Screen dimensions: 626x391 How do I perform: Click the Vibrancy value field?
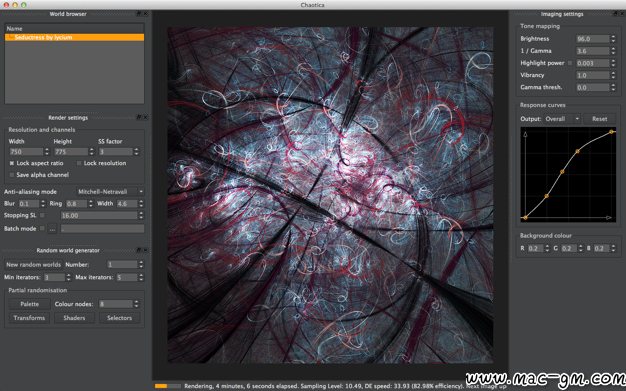tap(593, 75)
